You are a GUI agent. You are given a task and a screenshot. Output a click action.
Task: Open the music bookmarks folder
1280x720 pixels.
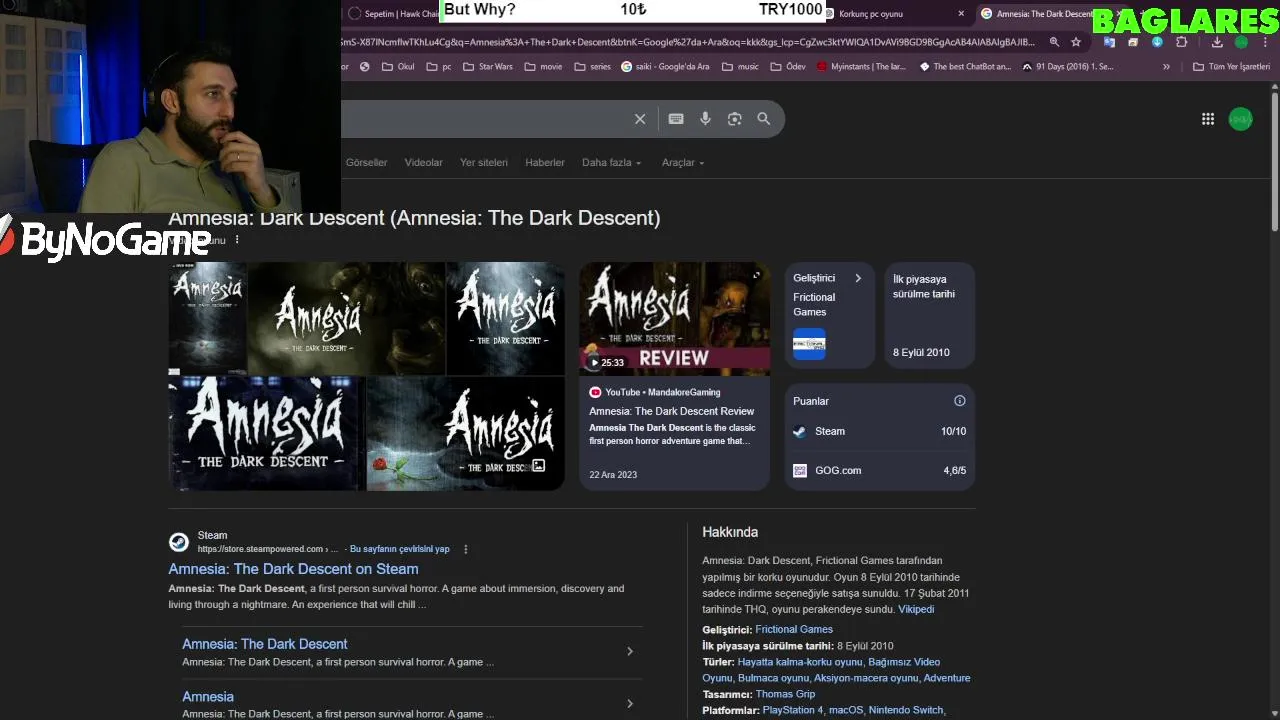[740, 67]
